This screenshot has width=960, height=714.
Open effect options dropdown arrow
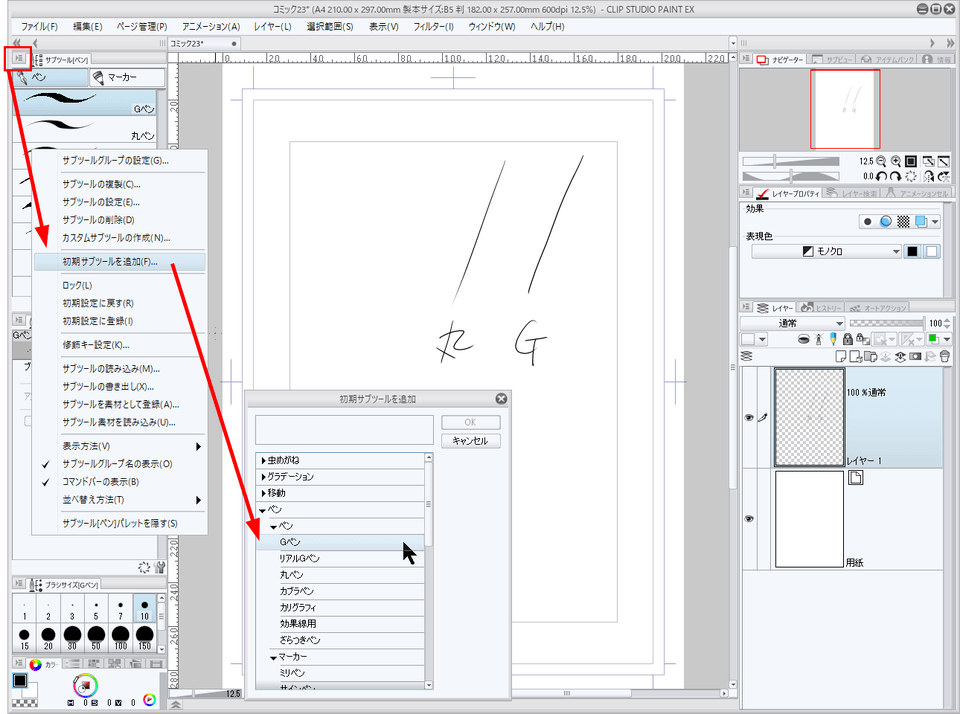tap(935, 222)
